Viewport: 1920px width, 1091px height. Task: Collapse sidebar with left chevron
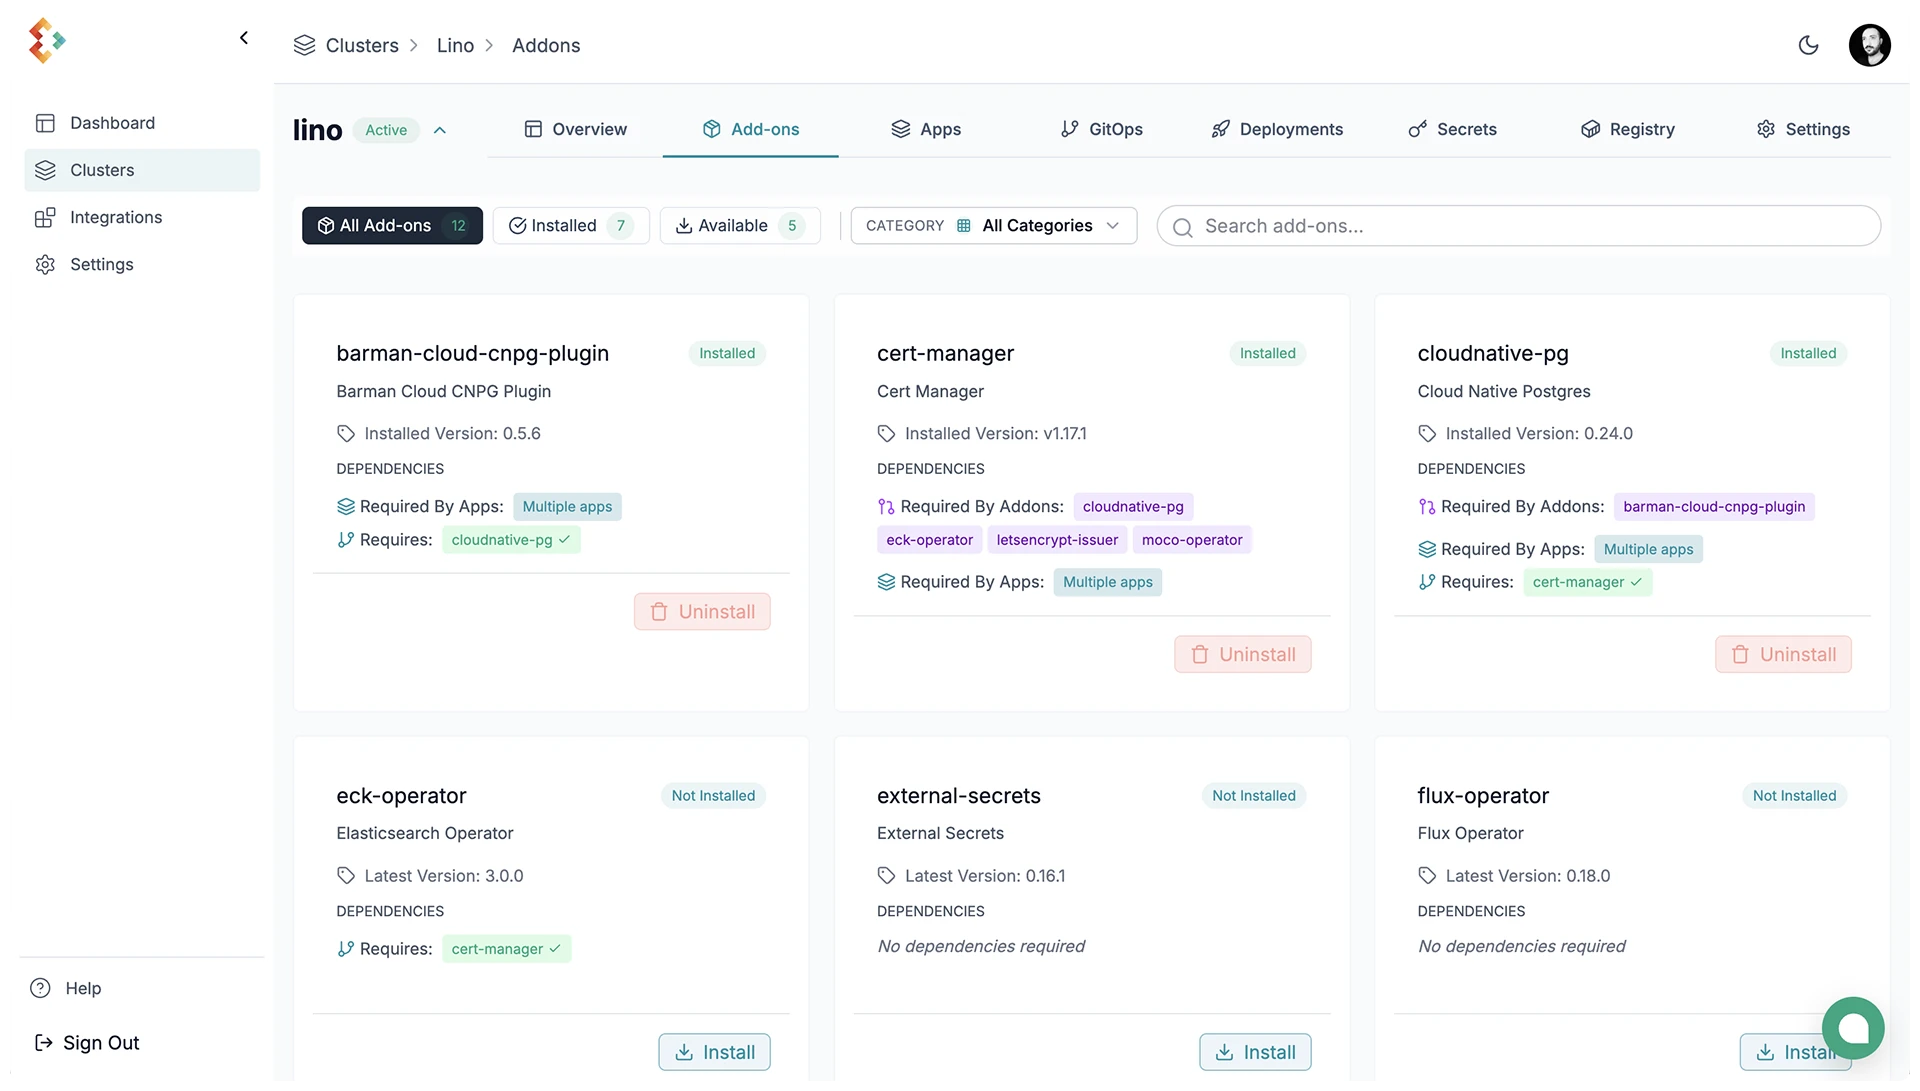(244, 38)
